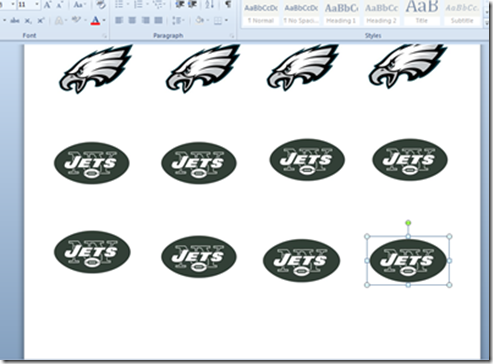Screen dimensions: 493x364
Task: Click the Sort icon in Paragraph group
Action: click(x=210, y=4)
